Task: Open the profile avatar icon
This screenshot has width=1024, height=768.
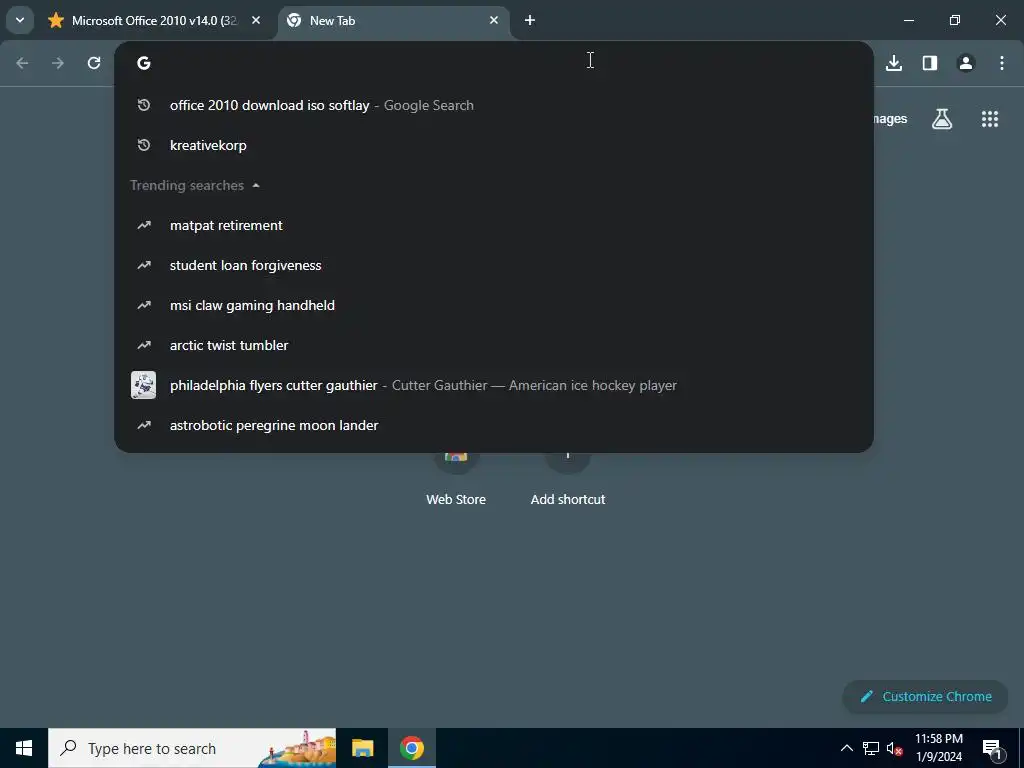Action: pos(965,63)
